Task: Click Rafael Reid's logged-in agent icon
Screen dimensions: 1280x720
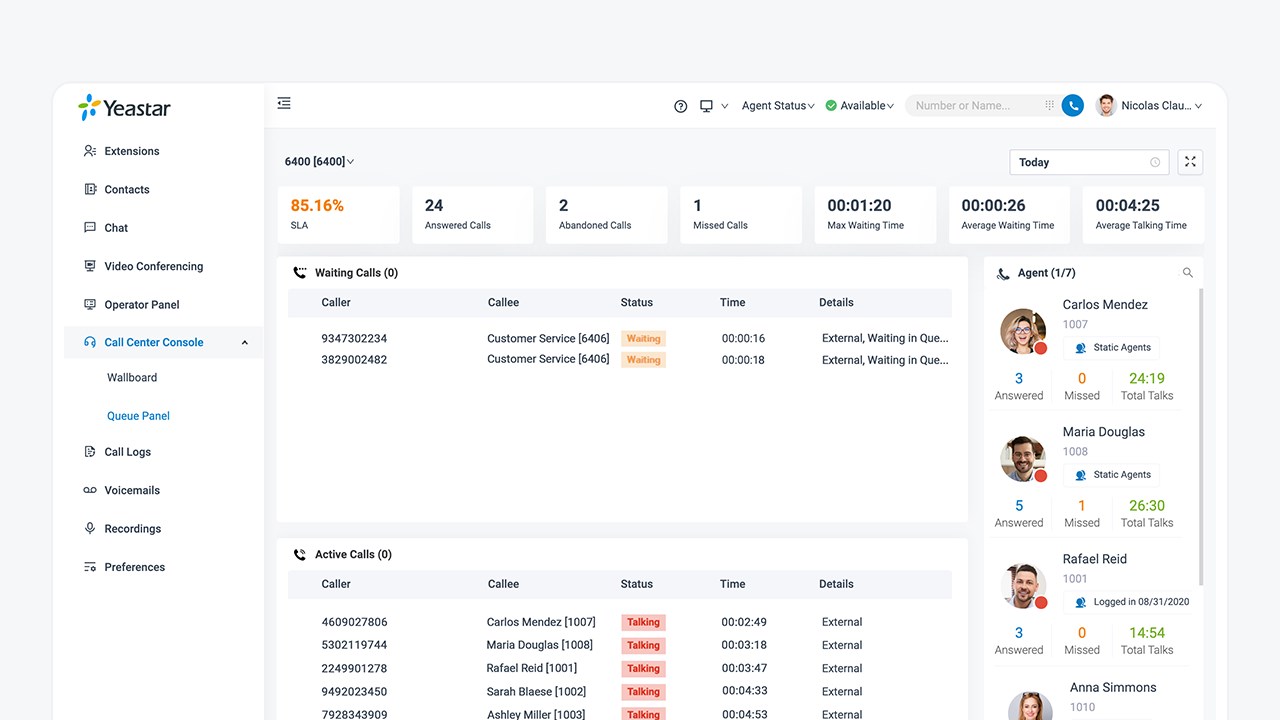Action: coord(1080,602)
